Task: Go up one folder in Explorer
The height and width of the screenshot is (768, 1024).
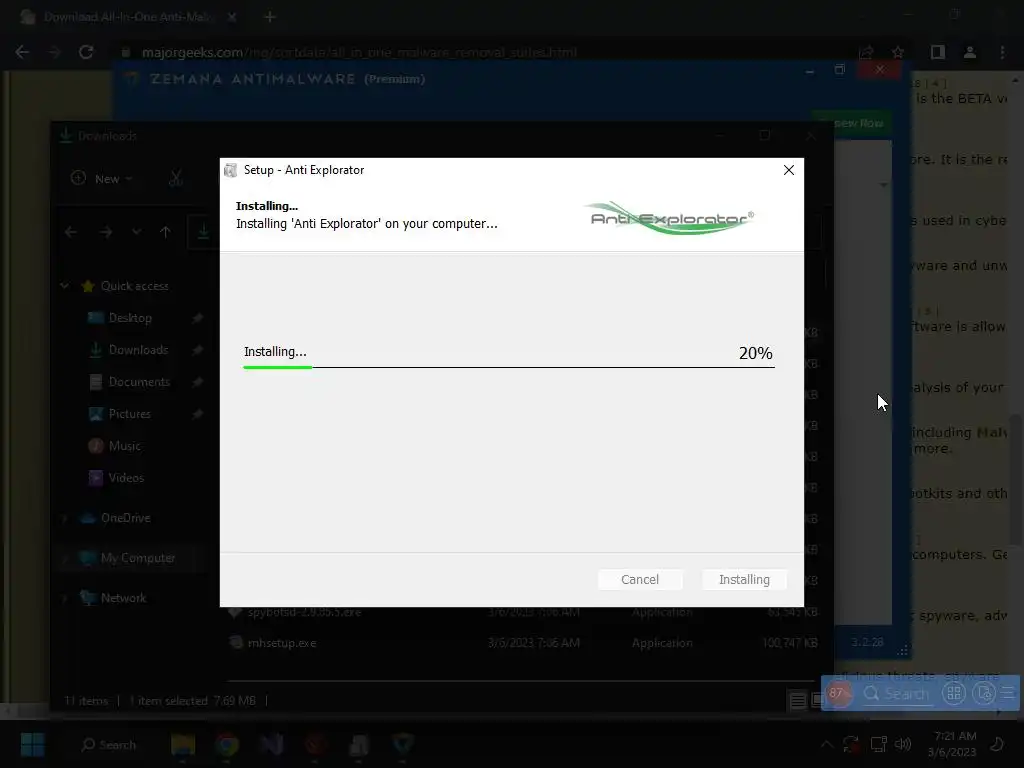Action: pyautogui.click(x=165, y=232)
